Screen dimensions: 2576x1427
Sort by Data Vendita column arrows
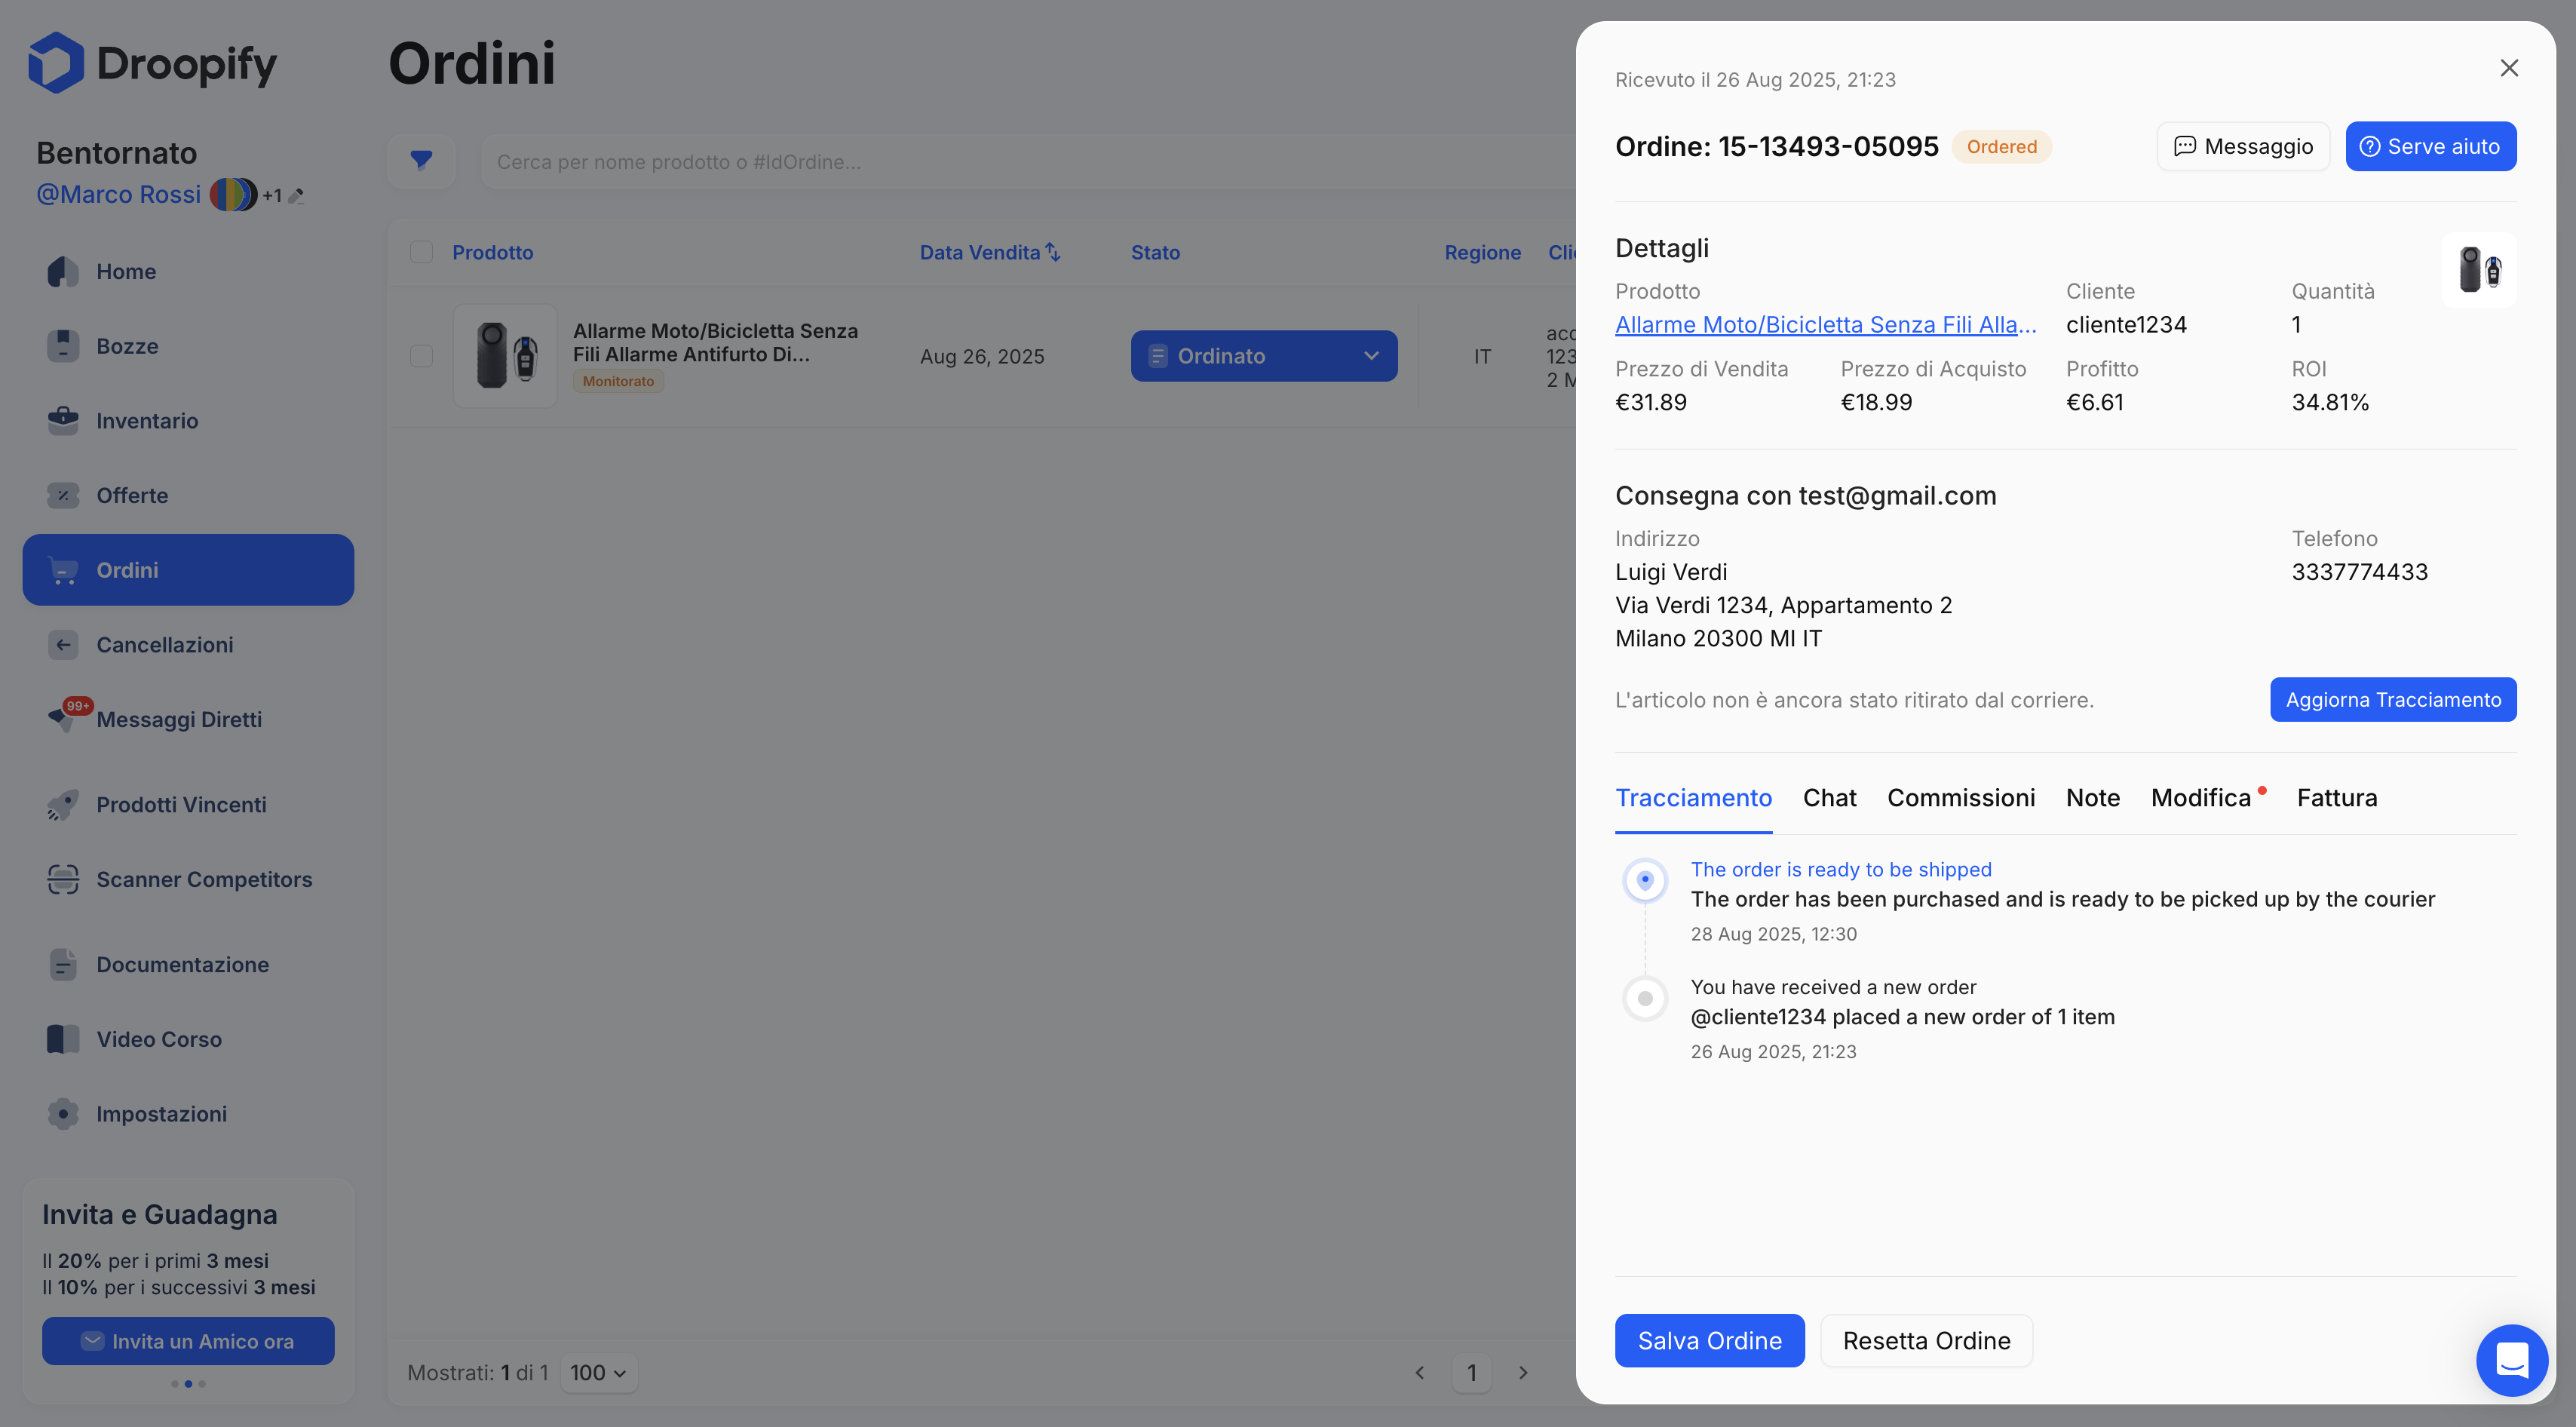[x=1053, y=252]
